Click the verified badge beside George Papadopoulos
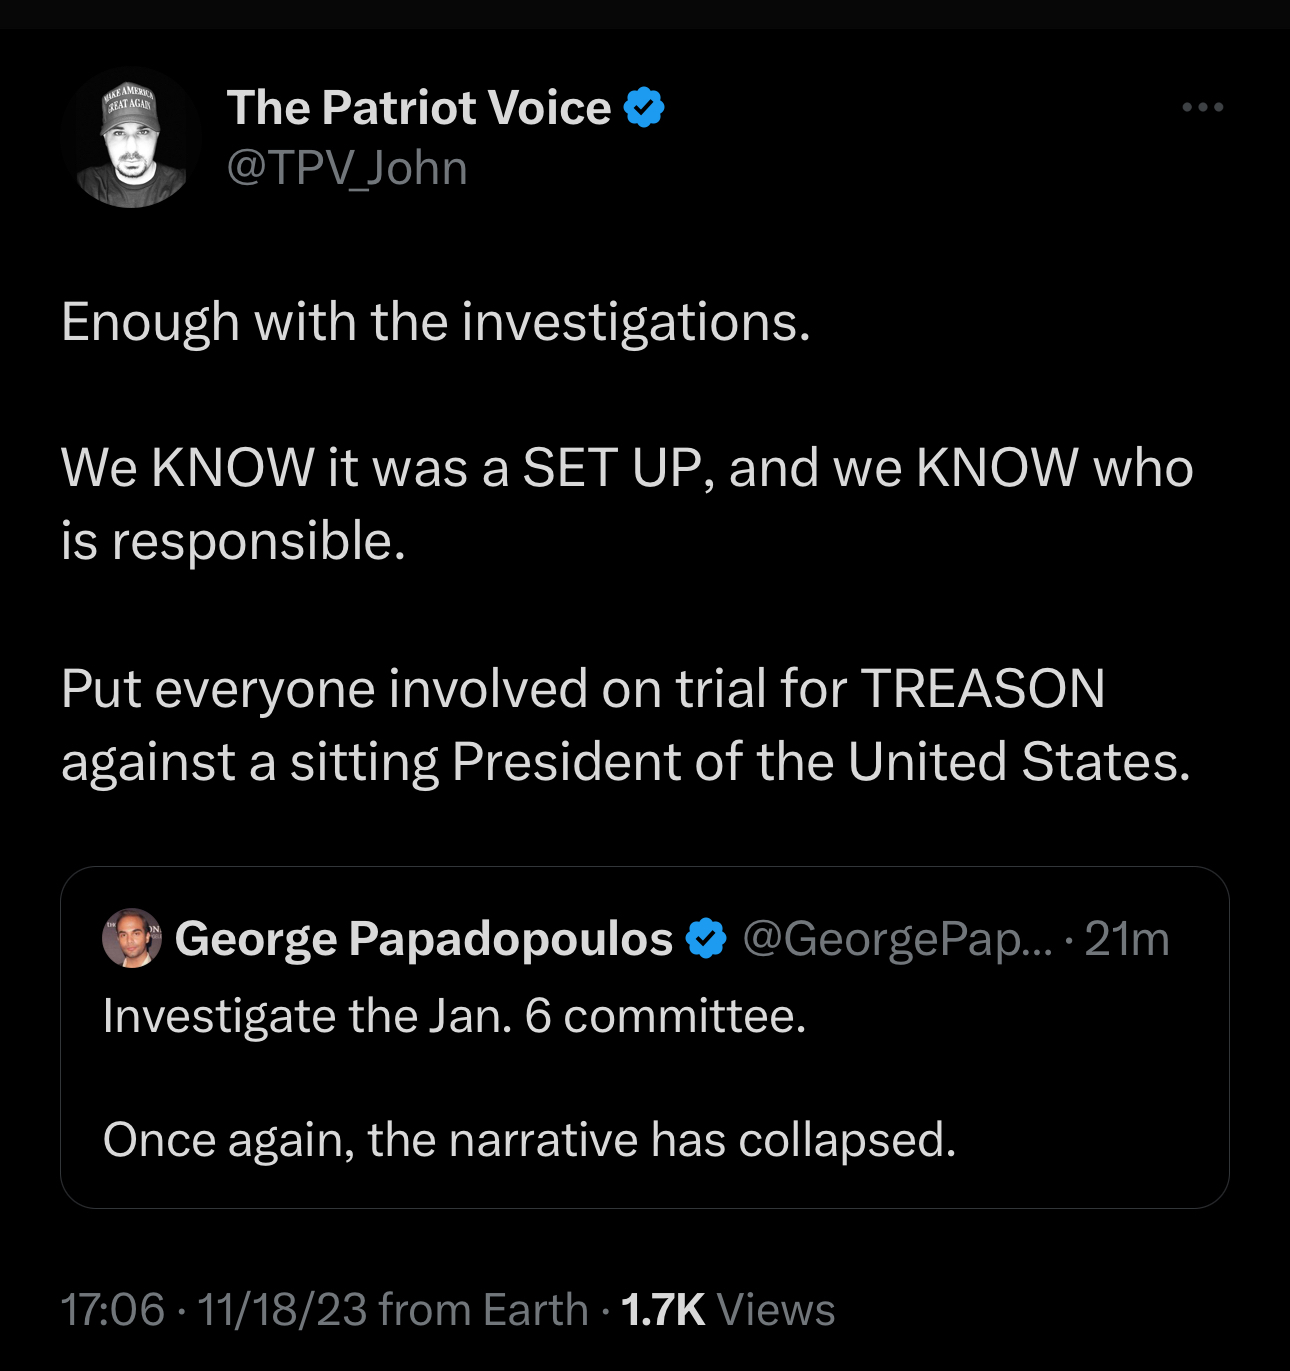1290x1371 pixels. tap(707, 938)
